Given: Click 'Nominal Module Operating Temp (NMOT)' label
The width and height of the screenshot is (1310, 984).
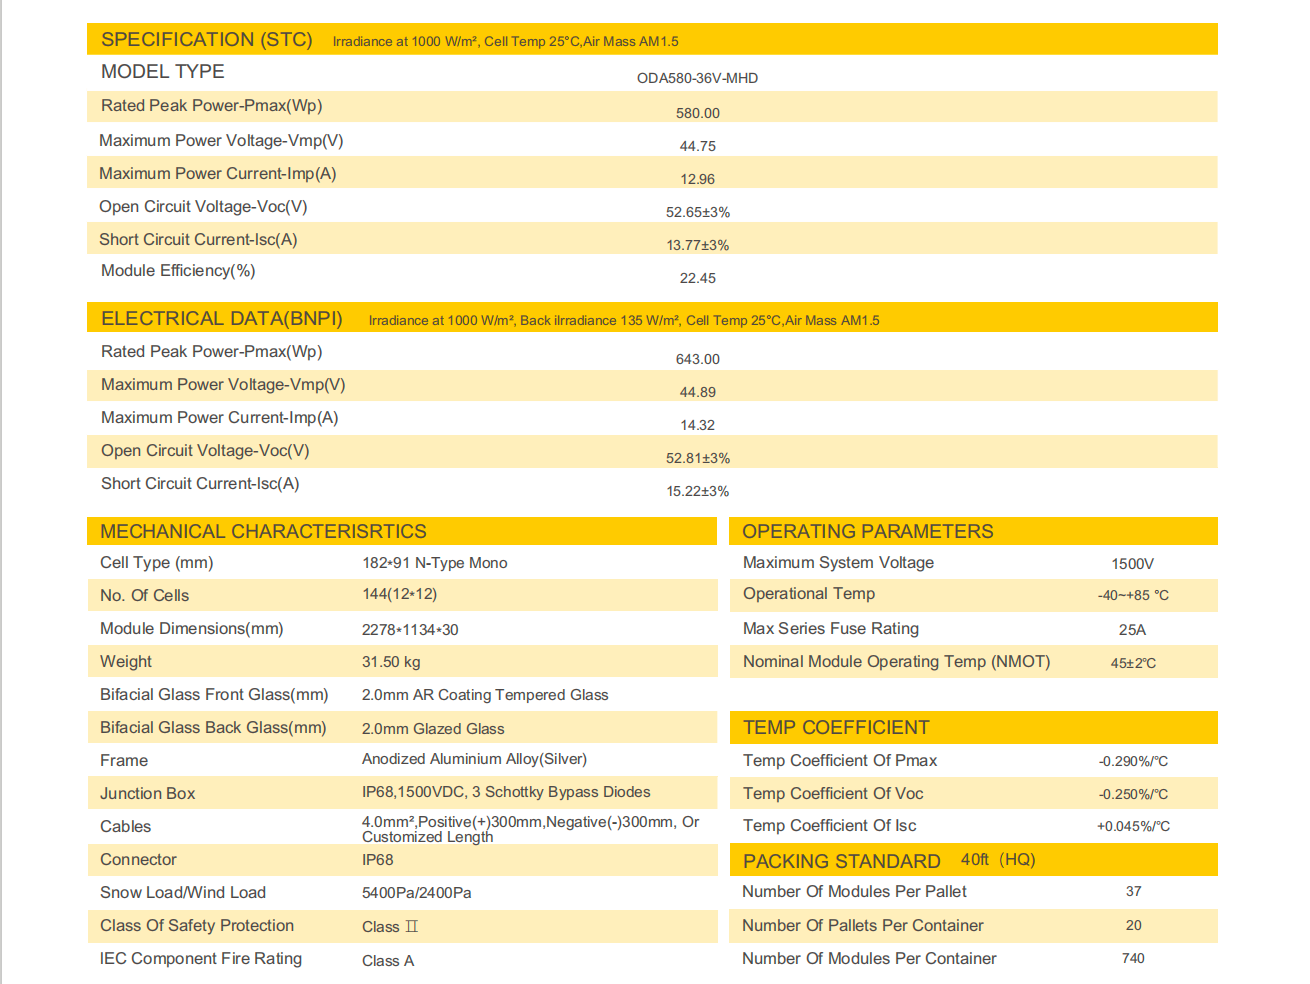Looking at the screenshot, I should point(897,662).
